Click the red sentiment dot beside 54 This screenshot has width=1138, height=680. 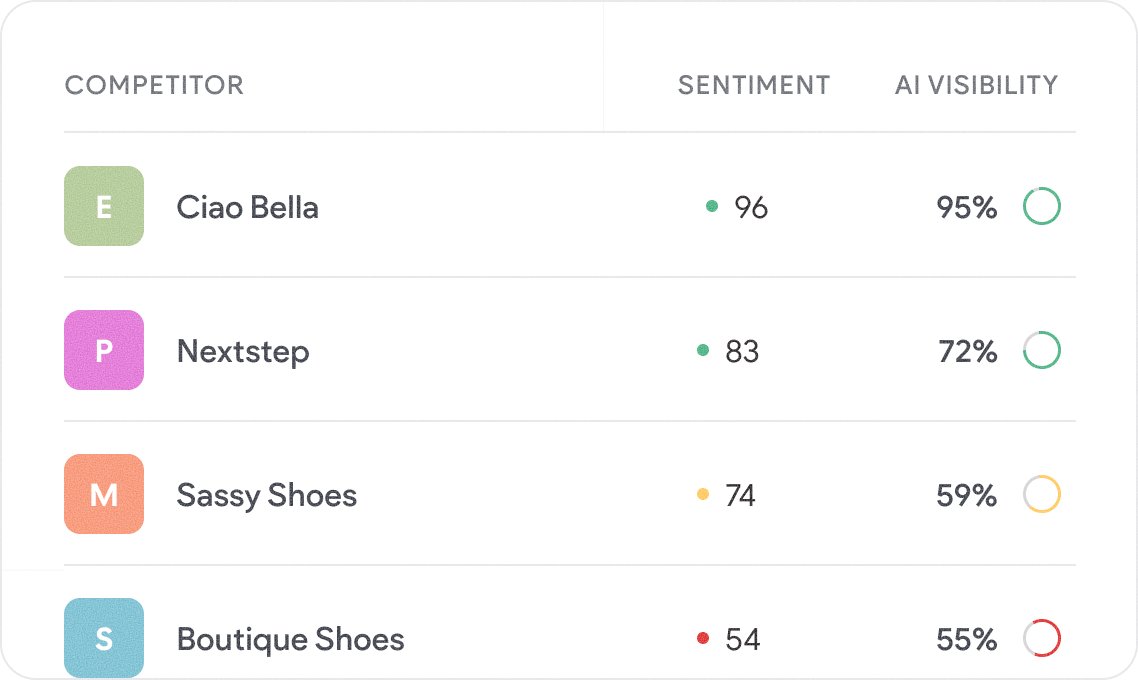(x=703, y=638)
